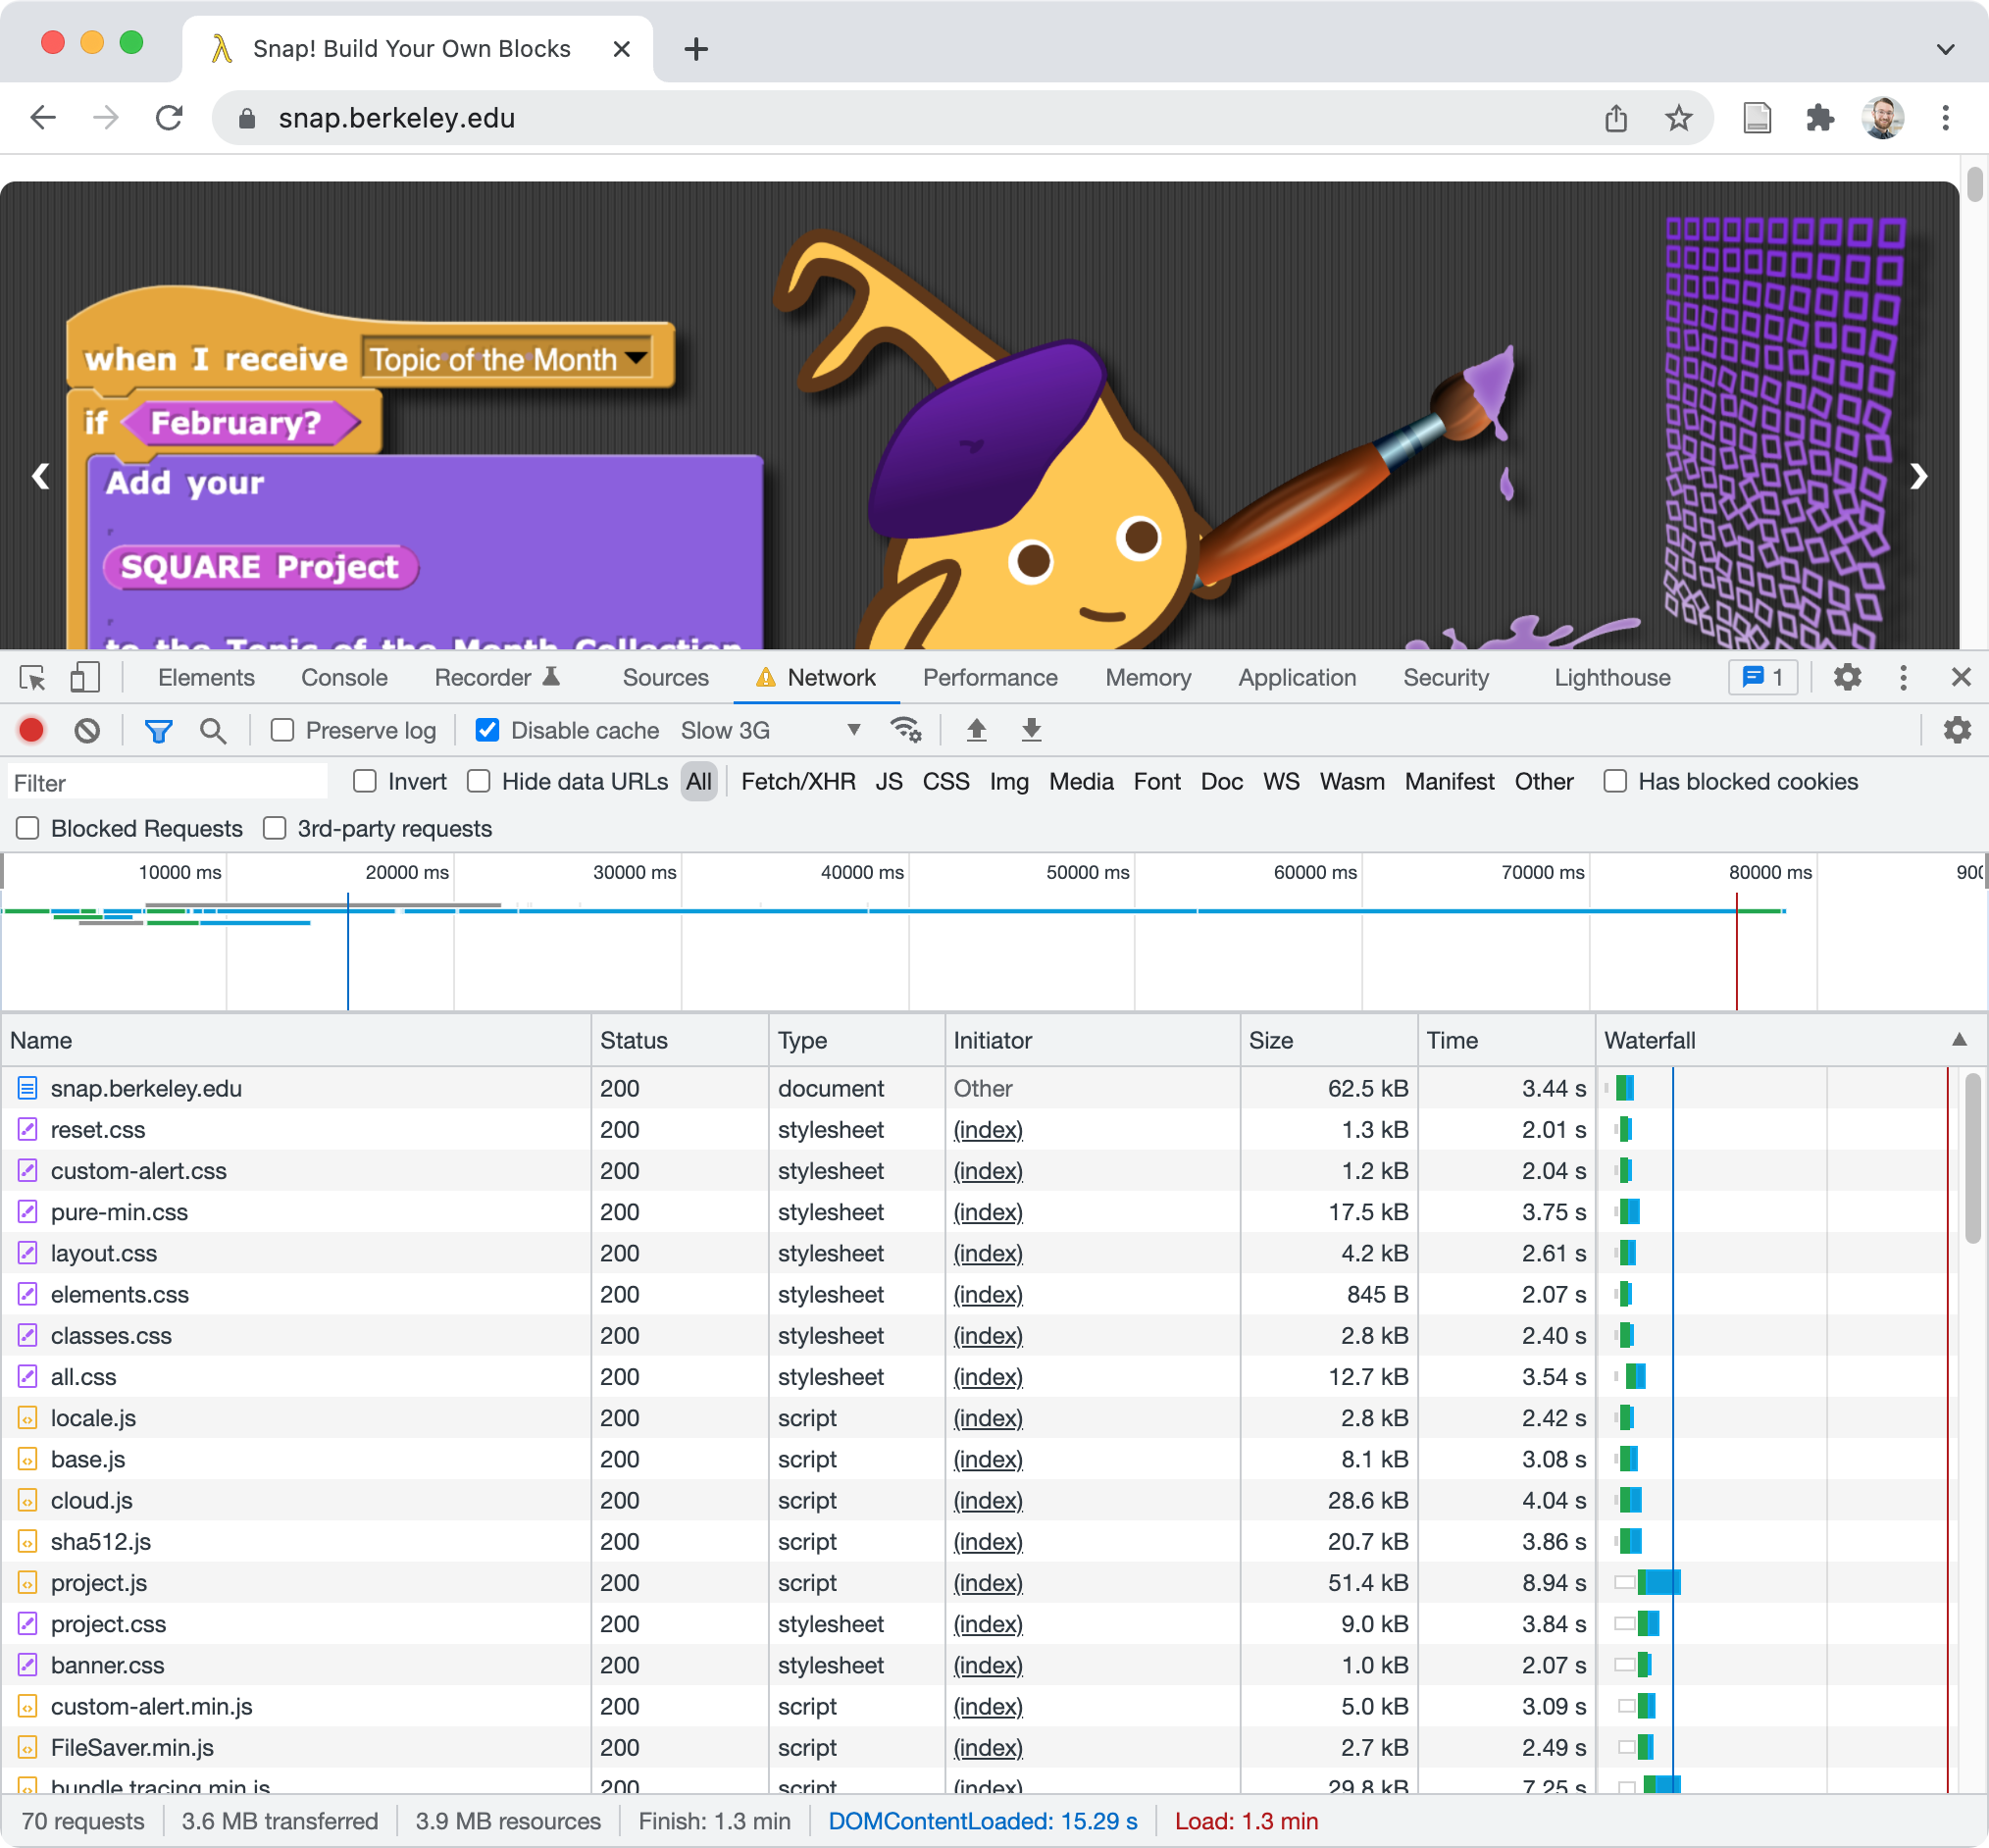
Task: Check Hide data URLs
Action: (x=479, y=781)
